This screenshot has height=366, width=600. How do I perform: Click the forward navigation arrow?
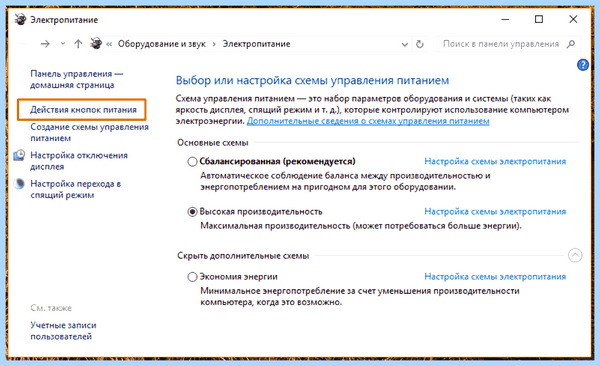45,44
